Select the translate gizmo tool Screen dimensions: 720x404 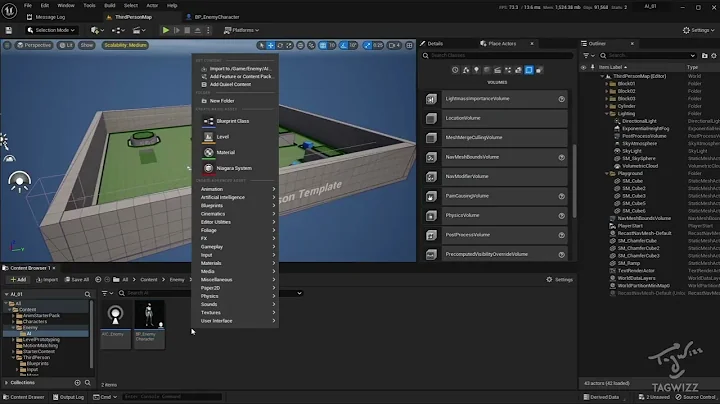pos(271,45)
